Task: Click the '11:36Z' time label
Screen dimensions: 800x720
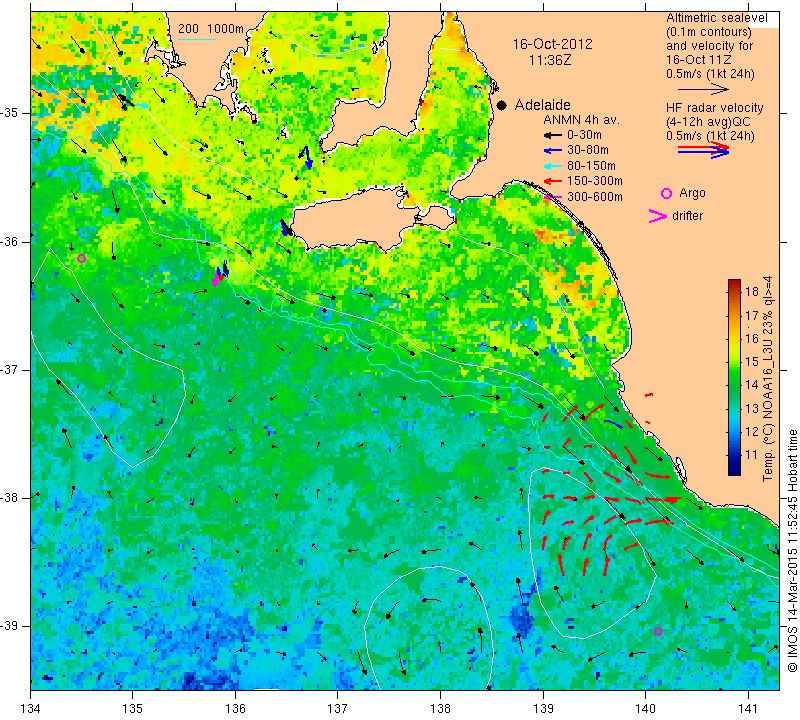Action: click(550, 60)
